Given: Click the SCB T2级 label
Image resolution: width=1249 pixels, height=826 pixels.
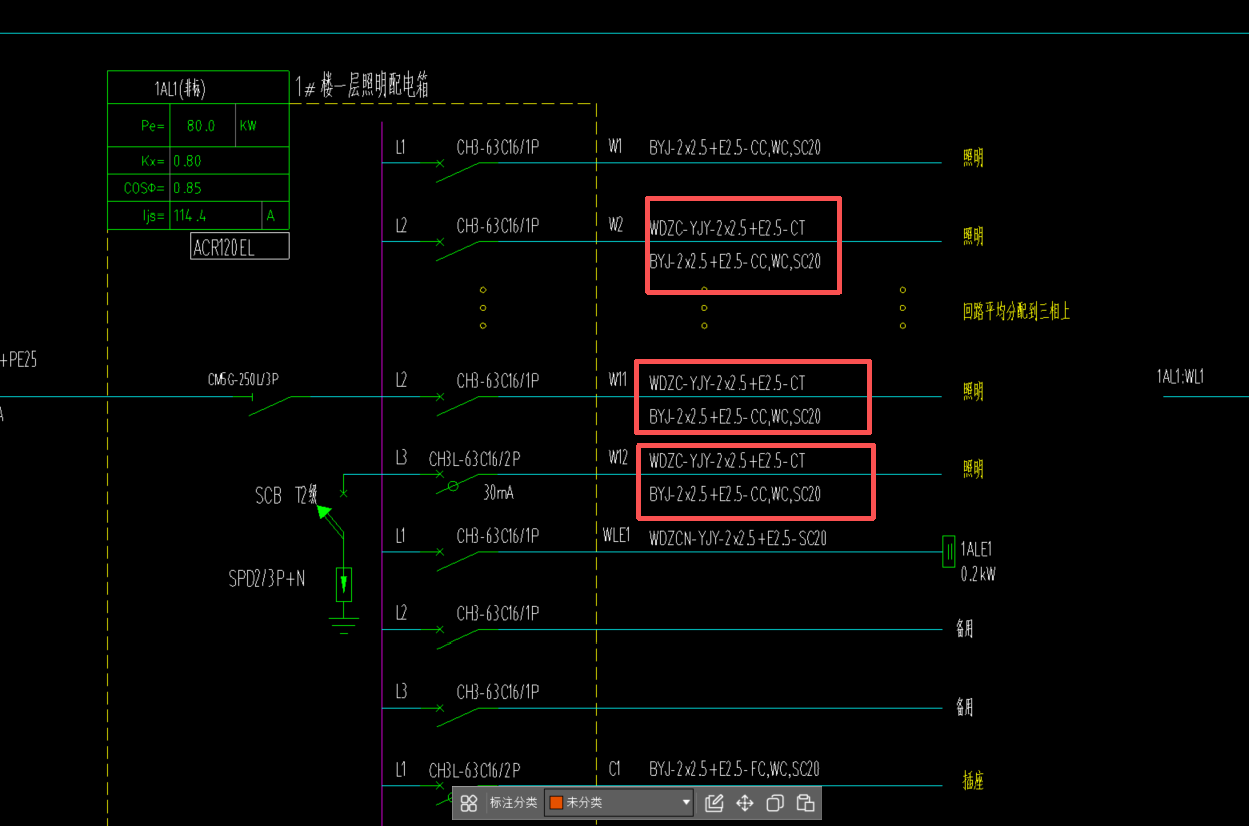Looking at the screenshot, I should pyautogui.click(x=286, y=495).
